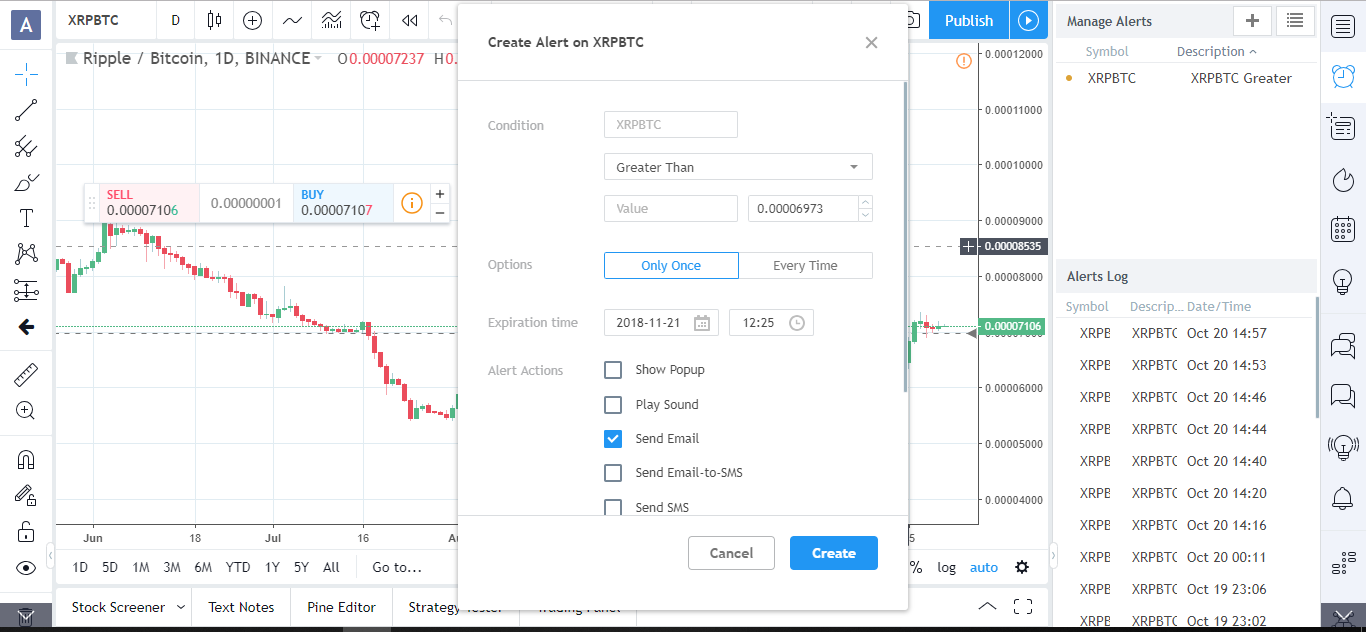This screenshot has height=632, width=1366.
Task: Open the Text annotation tool
Action: point(26,217)
